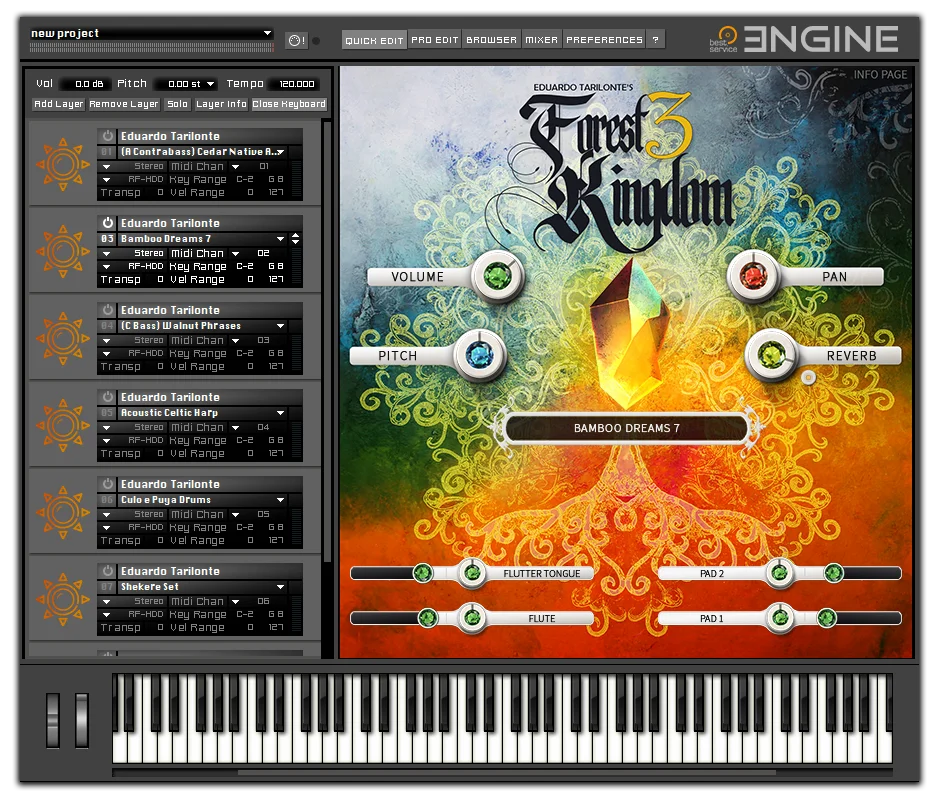
Task: Open the Info Page link
Action: tap(880, 74)
